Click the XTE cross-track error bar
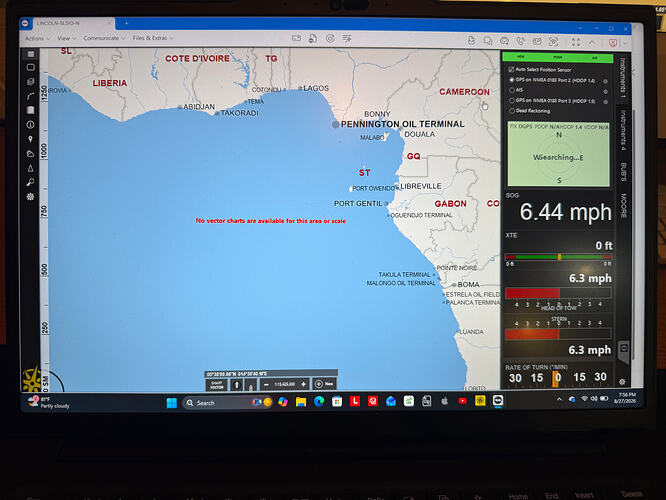 coord(558,257)
